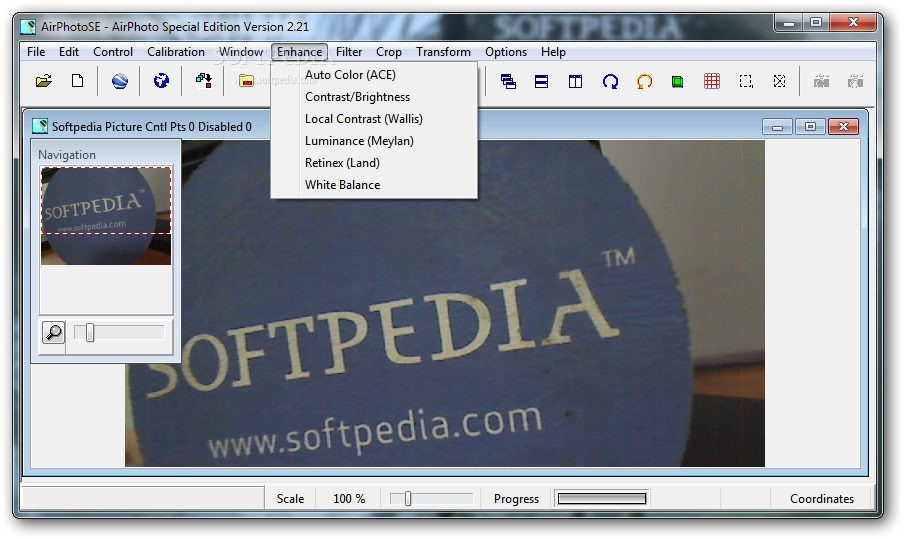
Task: Click the dashed selection rectangle icon
Action: click(746, 81)
